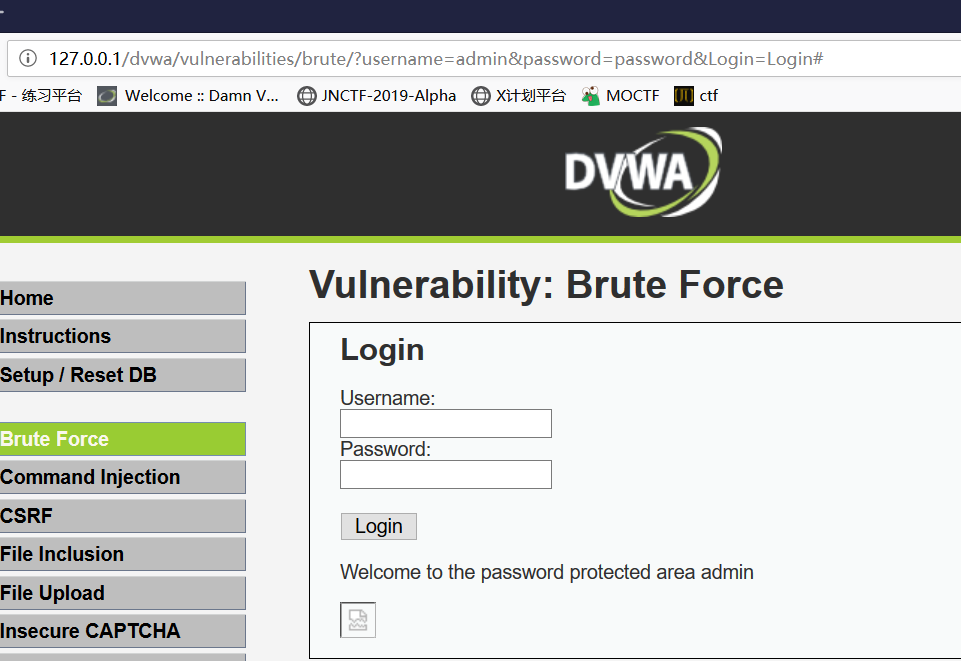This screenshot has width=961, height=661.
Task: Navigate to Command Injection page
Action: pos(122,477)
